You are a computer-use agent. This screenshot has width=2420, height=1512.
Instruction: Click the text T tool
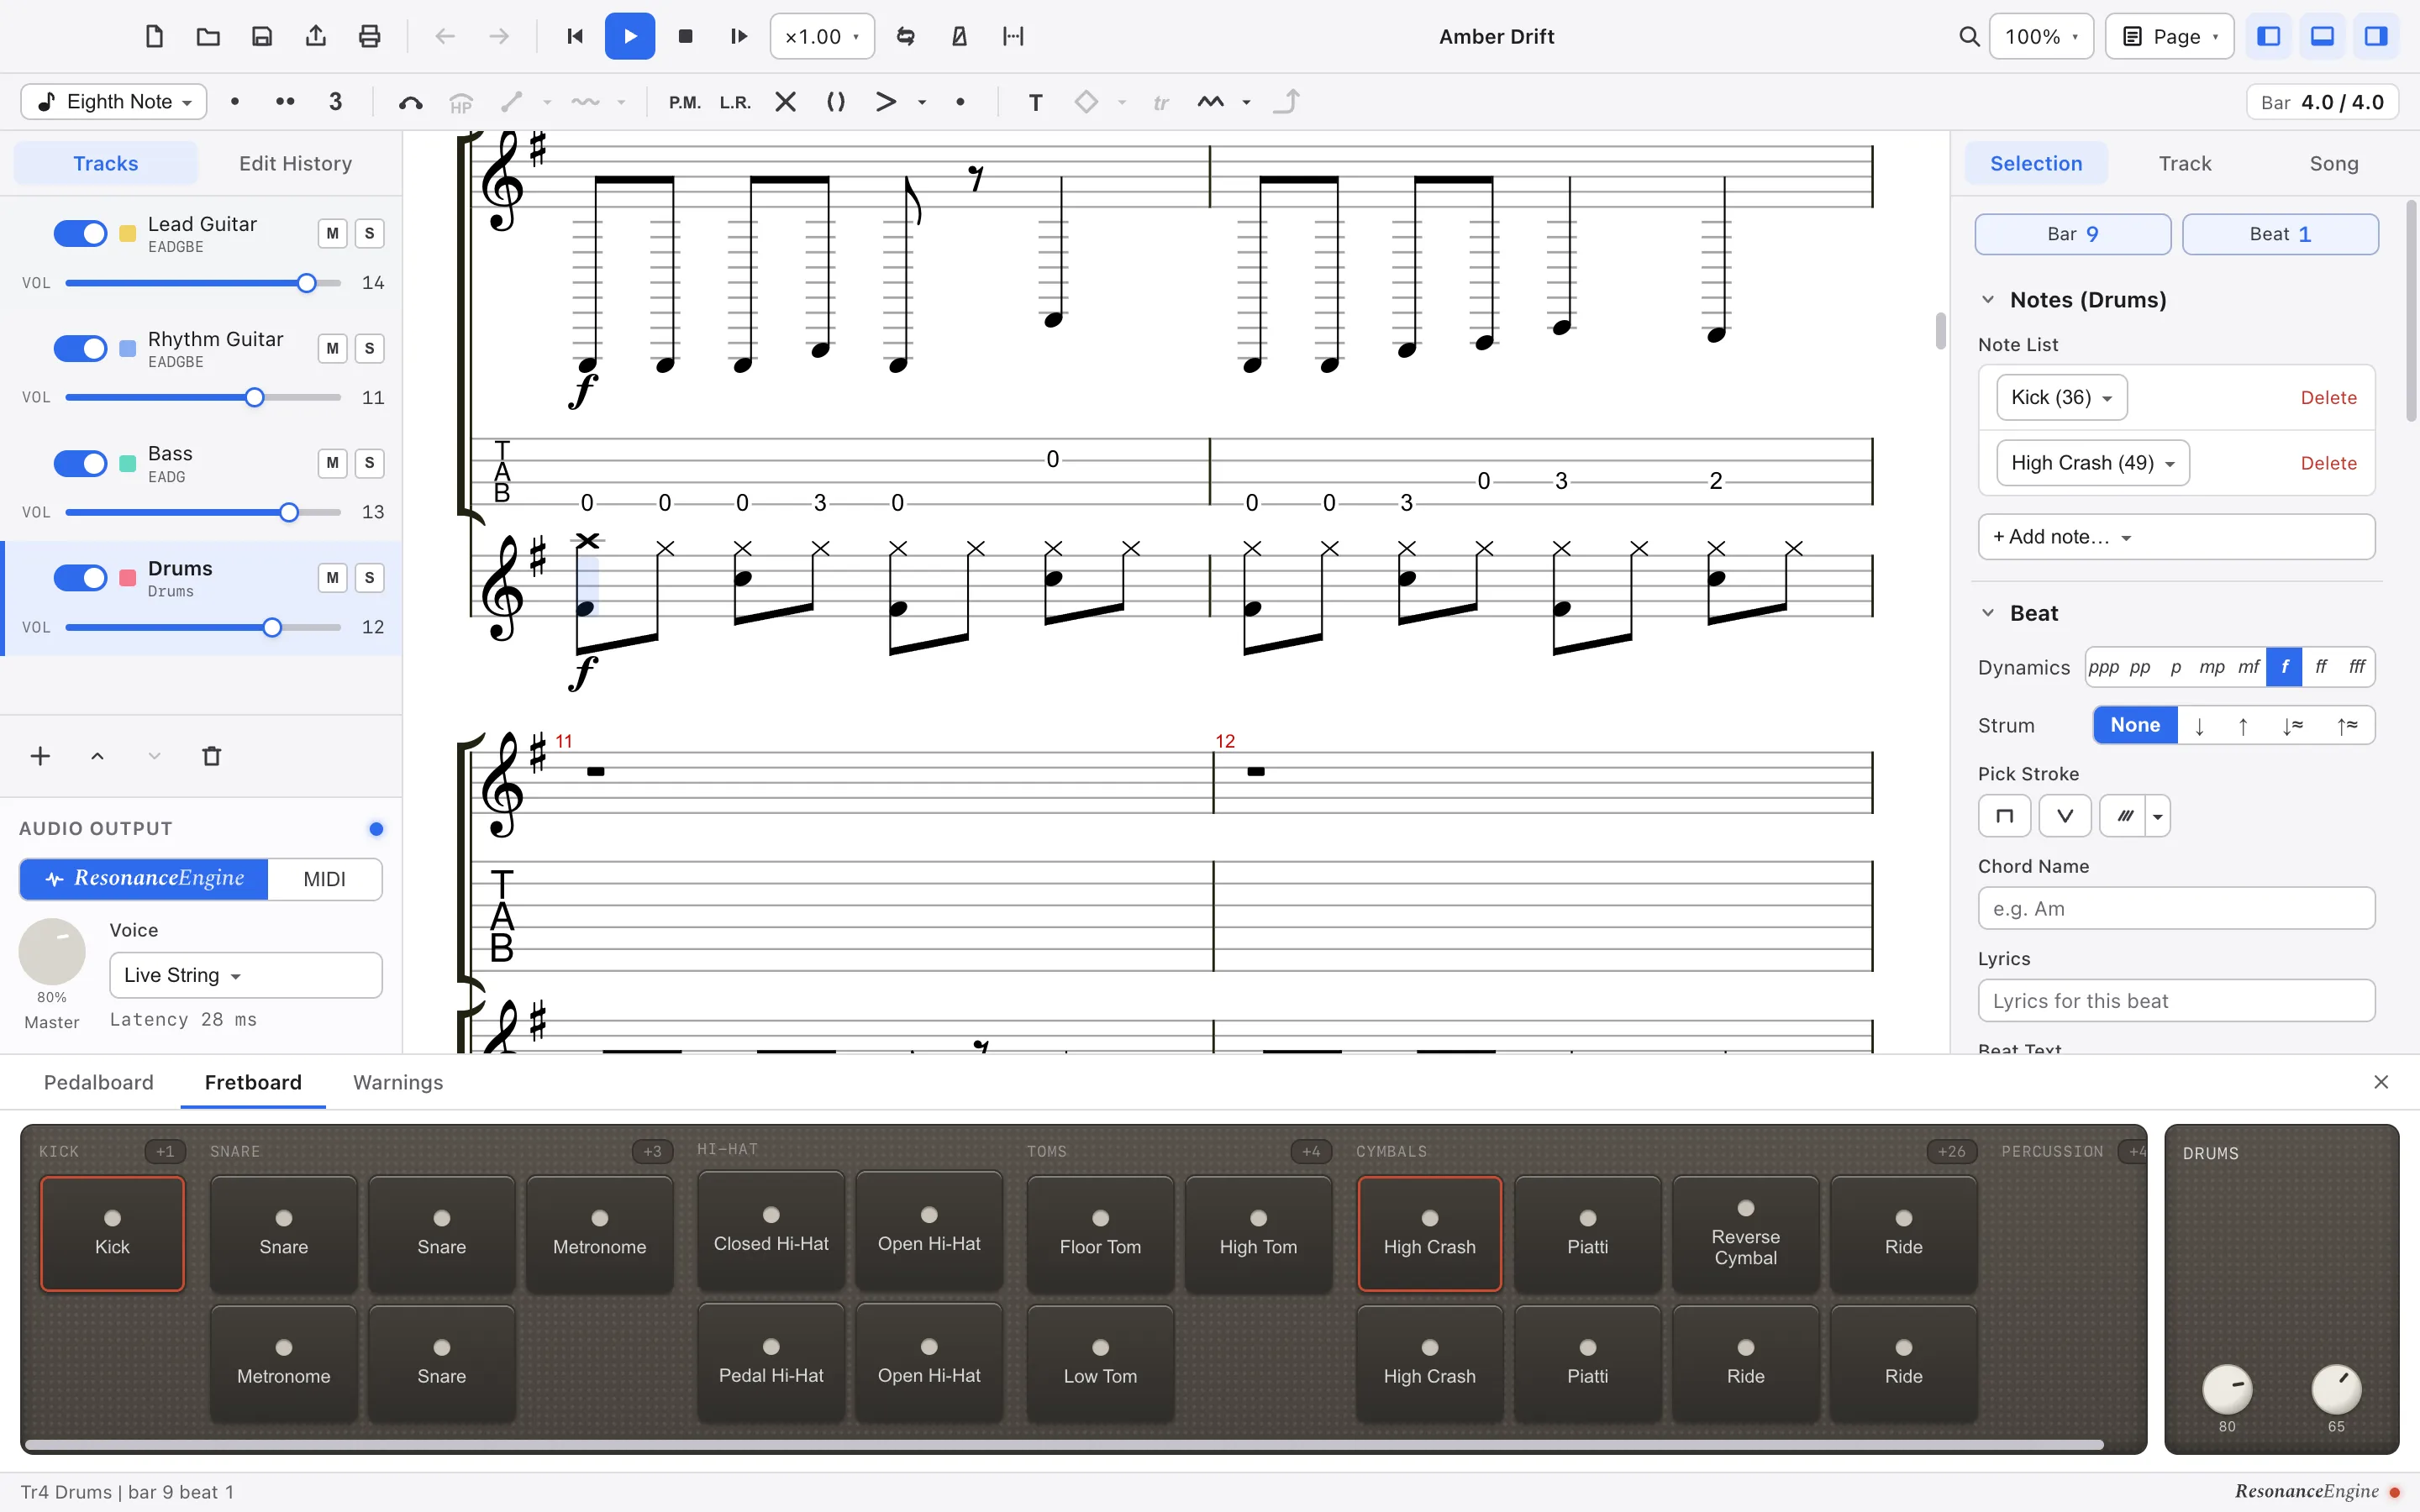click(x=1035, y=102)
